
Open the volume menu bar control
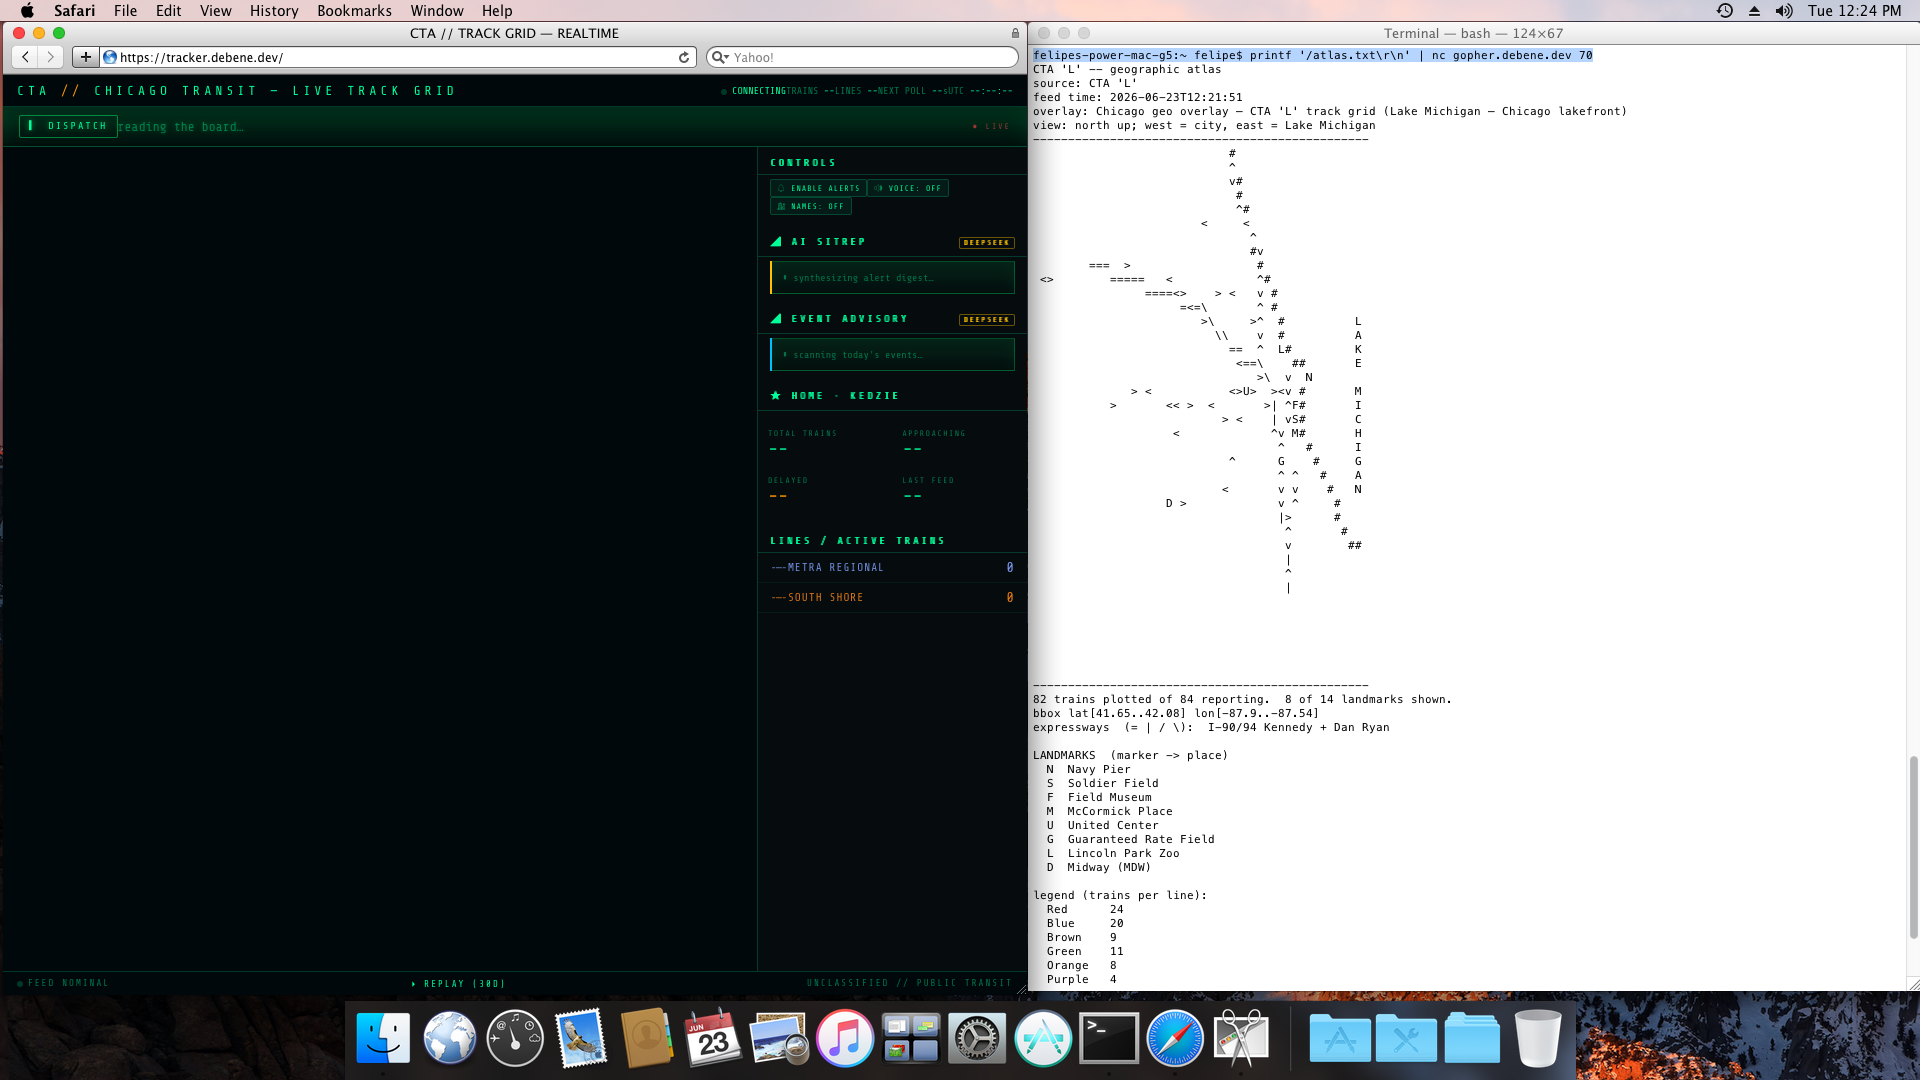point(1784,11)
